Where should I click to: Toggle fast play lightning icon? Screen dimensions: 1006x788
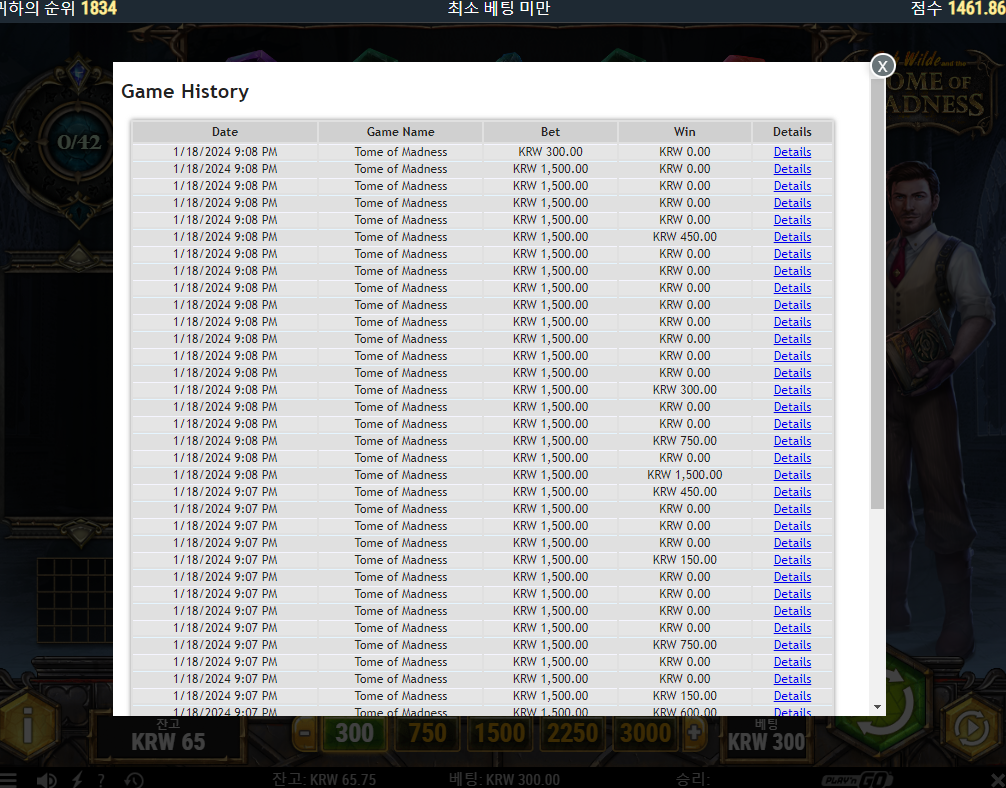click(77, 780)
